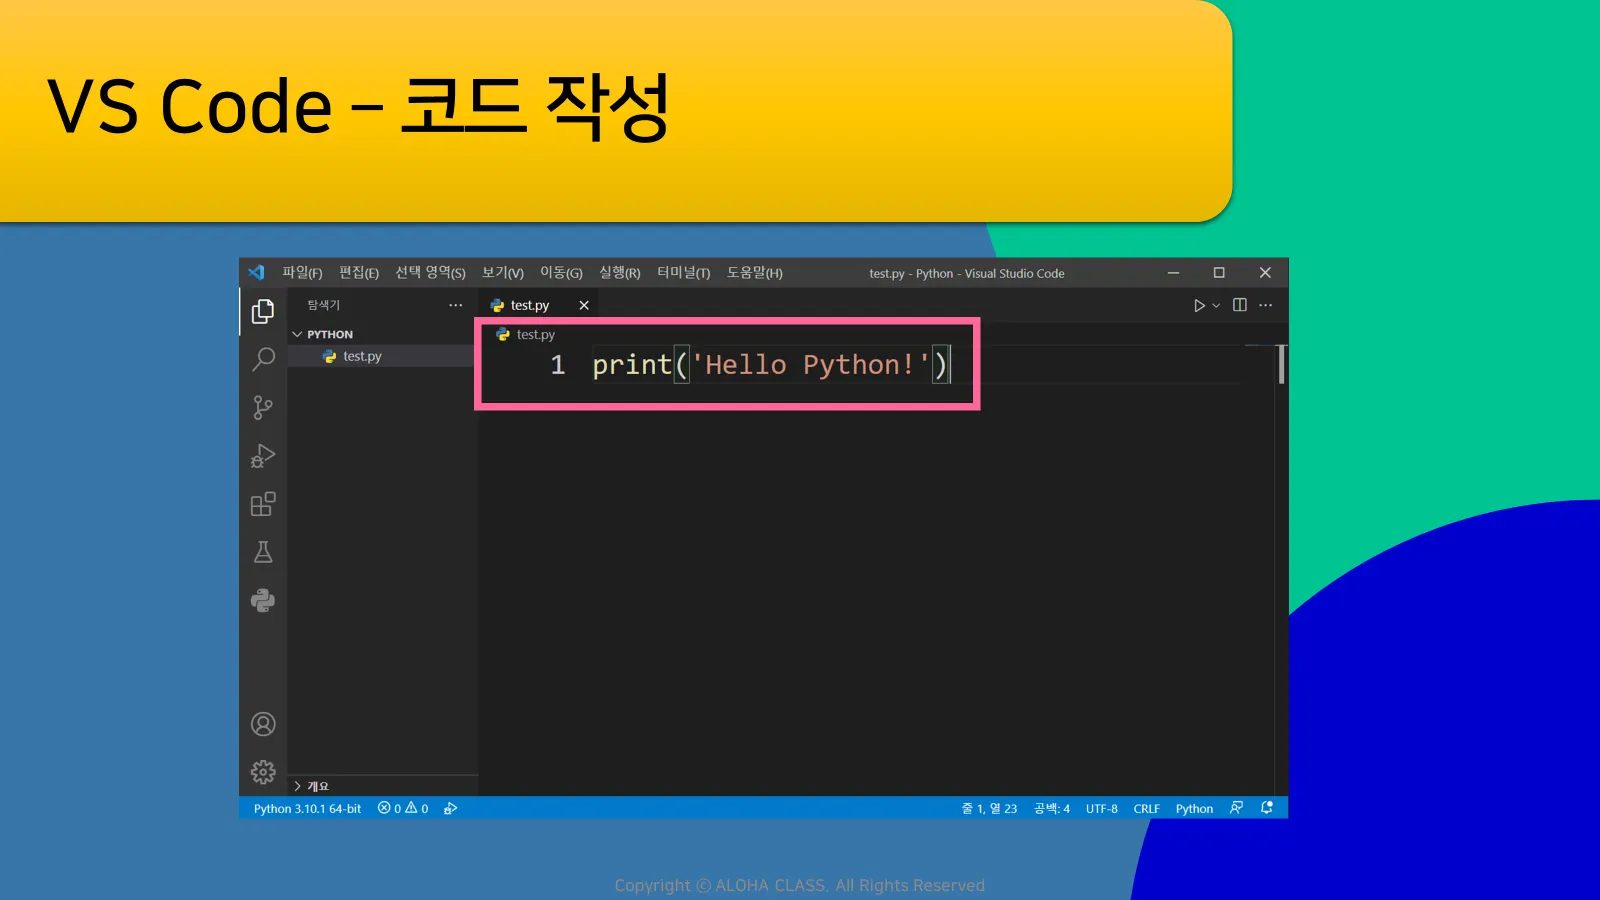
Task: Open the 이동(G) menu
Action: [x=561, y=273]
